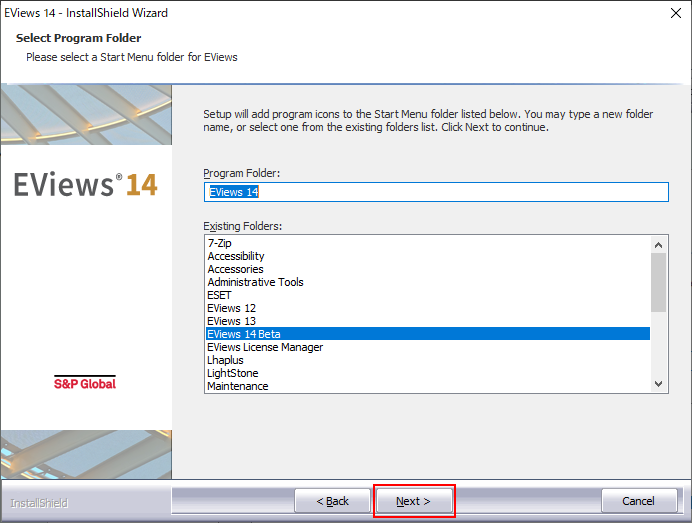The height and width of the screenshot is (523, 692).
Task: Go back with the Back button
Action: coord(332,501)
